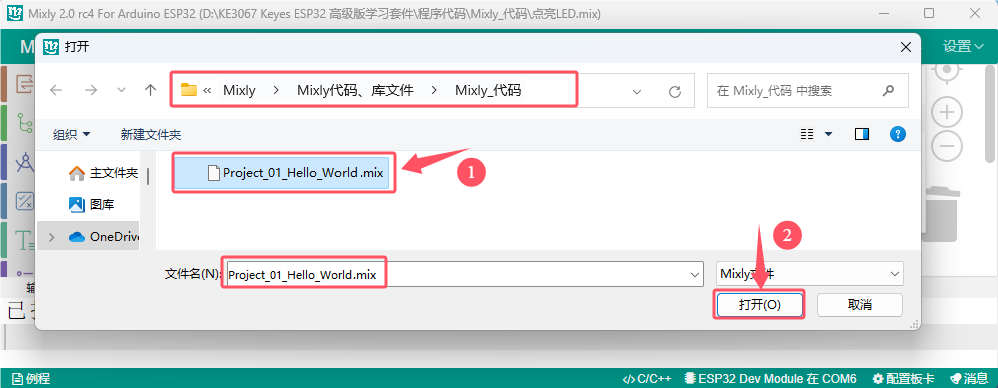Screen dimensions: 998x388
Task: Expand the file name dropdown
Action: (x=694, y=275)
